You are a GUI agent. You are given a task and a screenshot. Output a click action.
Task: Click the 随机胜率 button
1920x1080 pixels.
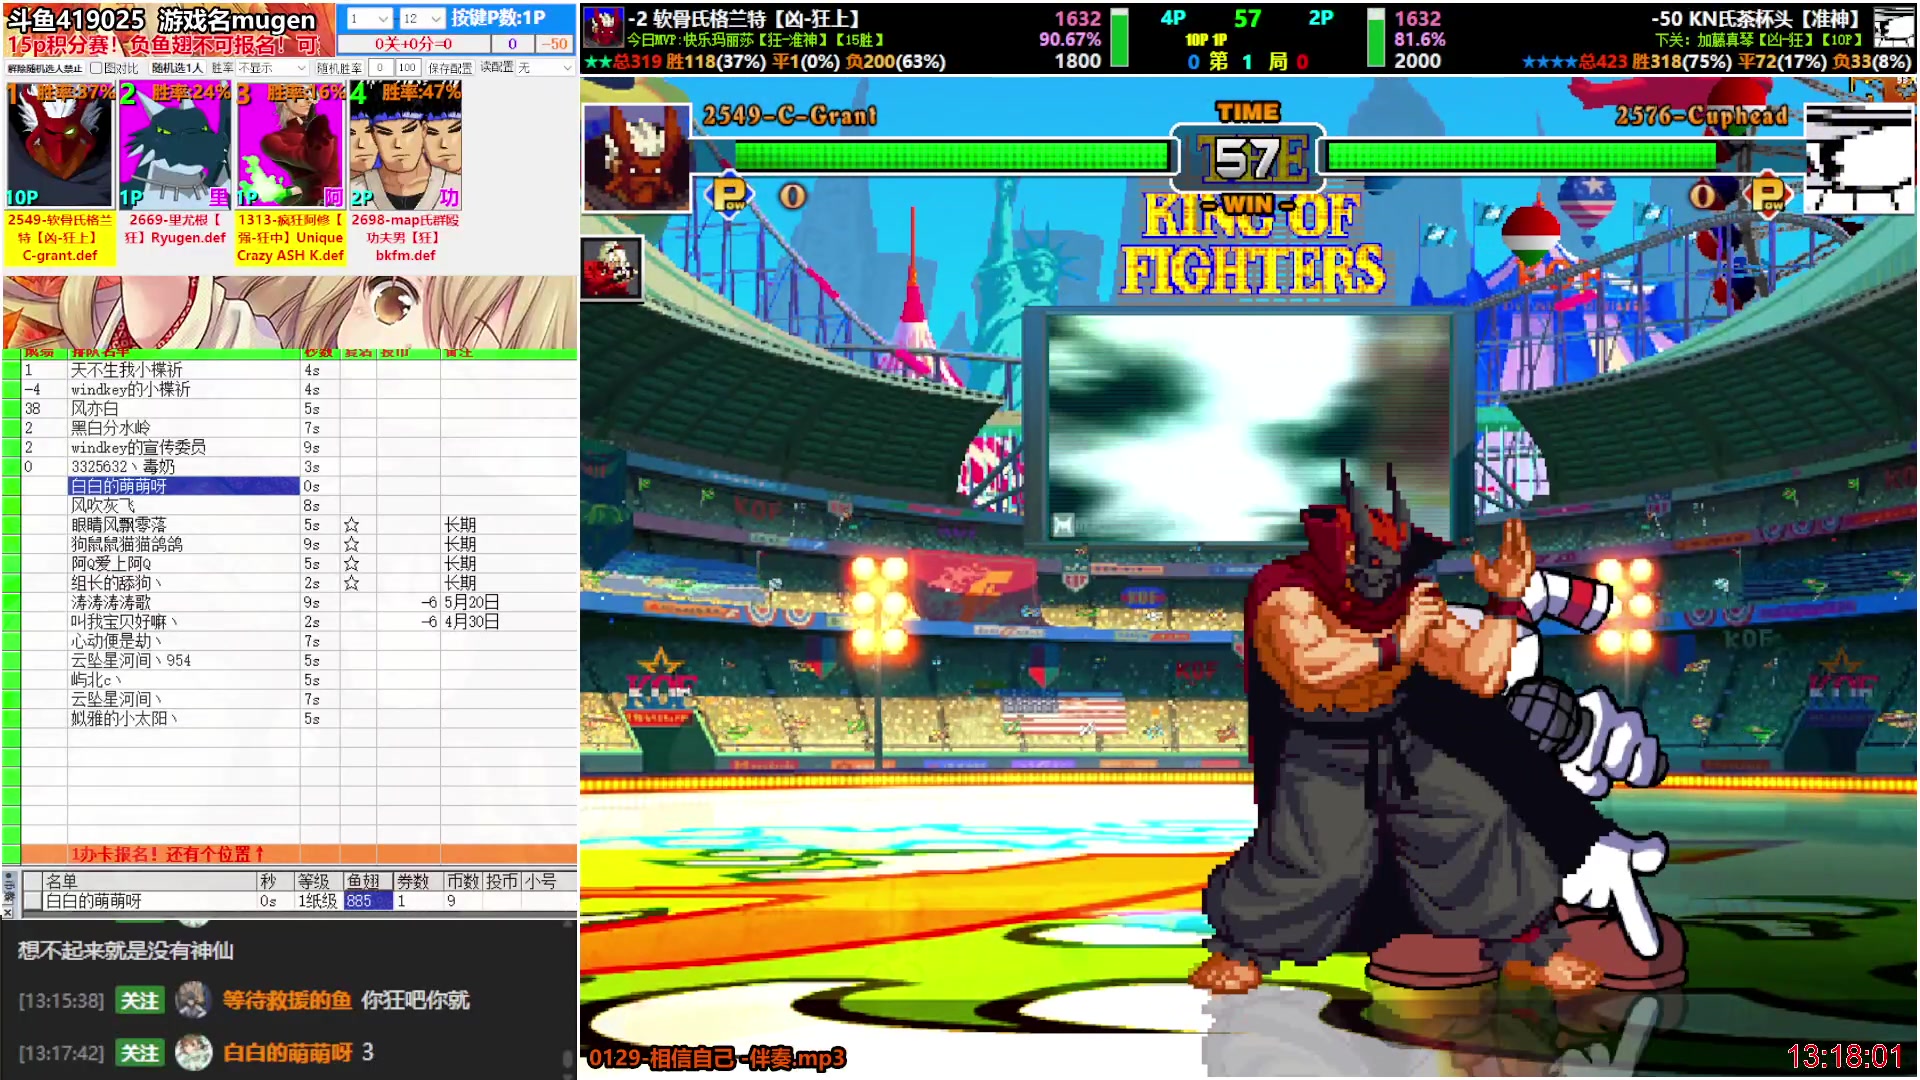coord(339,68)
